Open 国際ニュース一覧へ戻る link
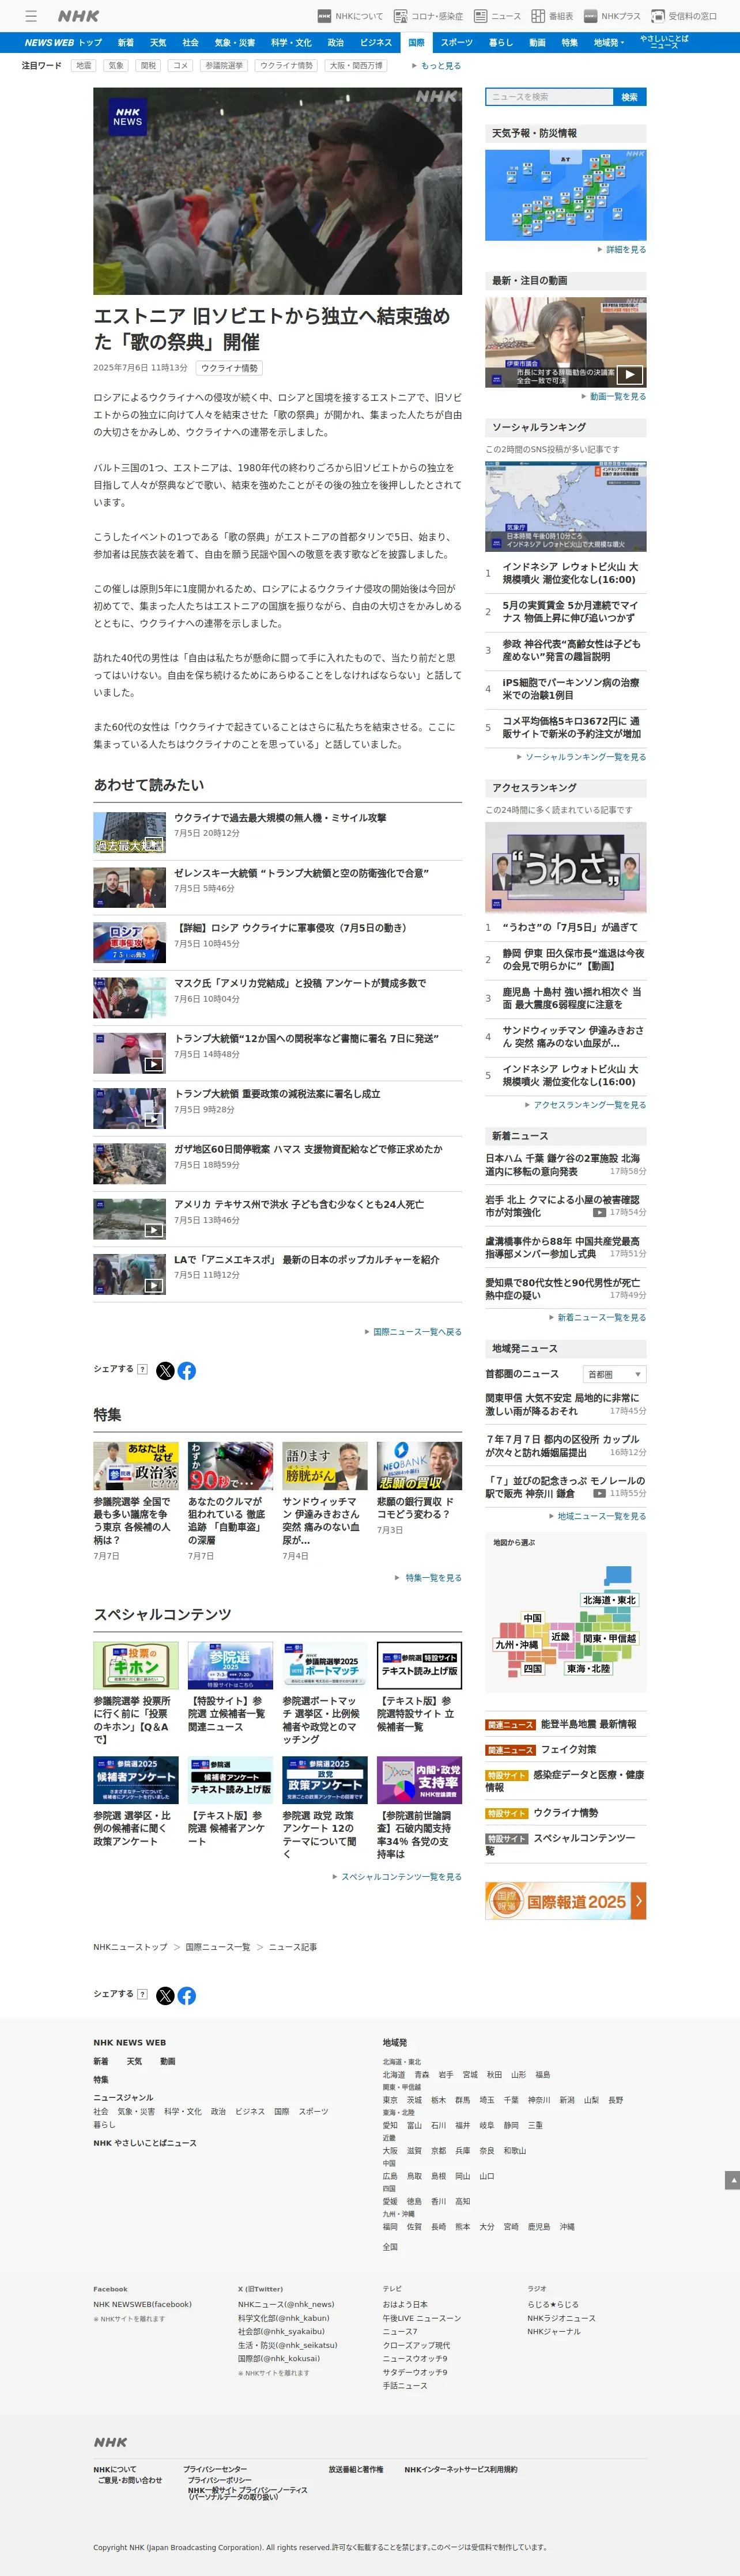740x2576 pixels. point(413,1332)
